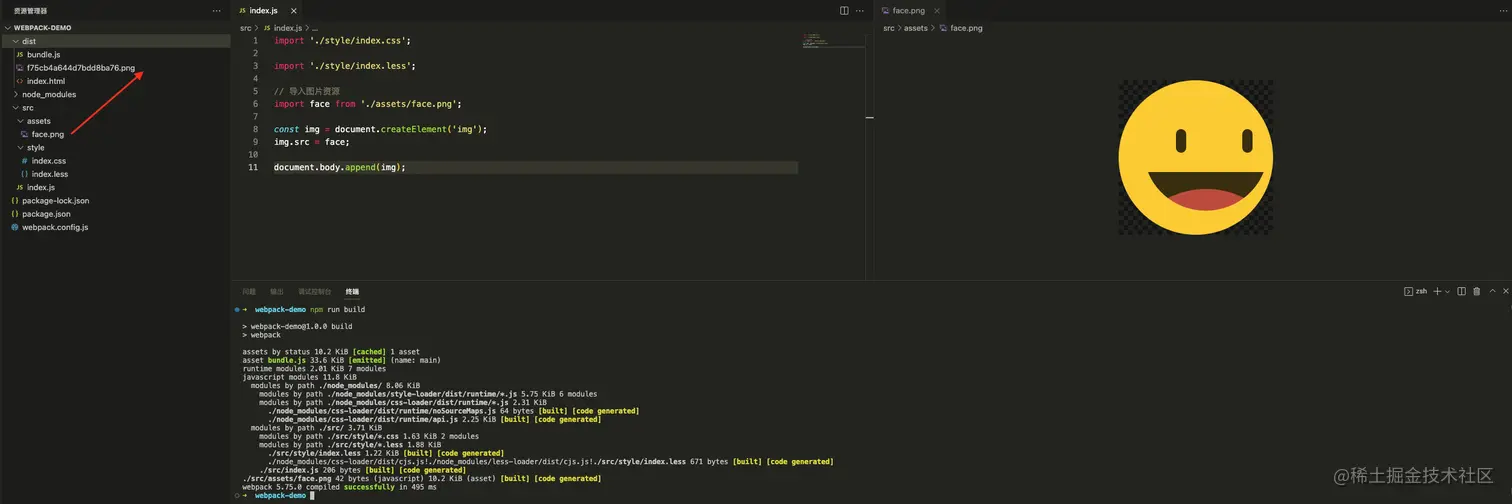Screen dimensions: 1512x504
Task: Click 'img.src = face;' on line 9
Action: pos(312,141)
